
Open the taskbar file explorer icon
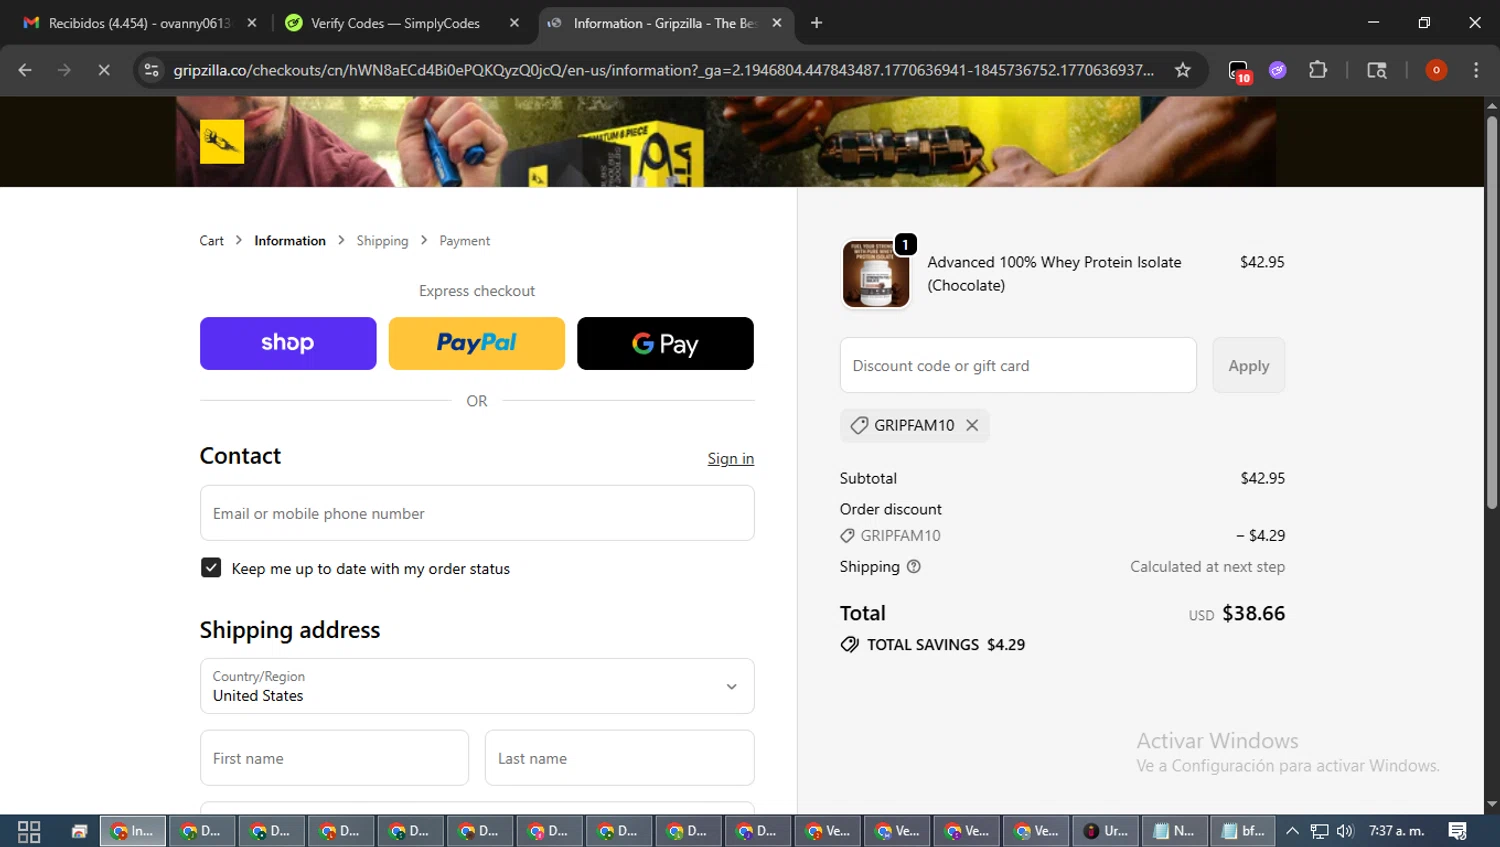(x=80, y=831)
